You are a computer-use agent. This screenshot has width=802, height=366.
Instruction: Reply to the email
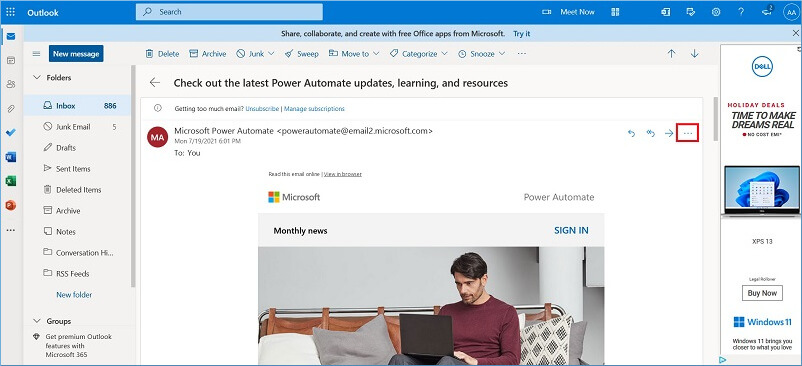pyautogui.click(x=632, y=133)
